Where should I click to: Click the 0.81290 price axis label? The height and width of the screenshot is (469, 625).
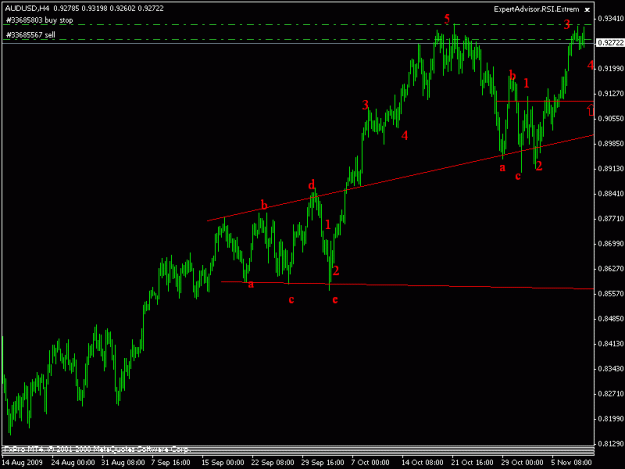click(x=611, y=443)
